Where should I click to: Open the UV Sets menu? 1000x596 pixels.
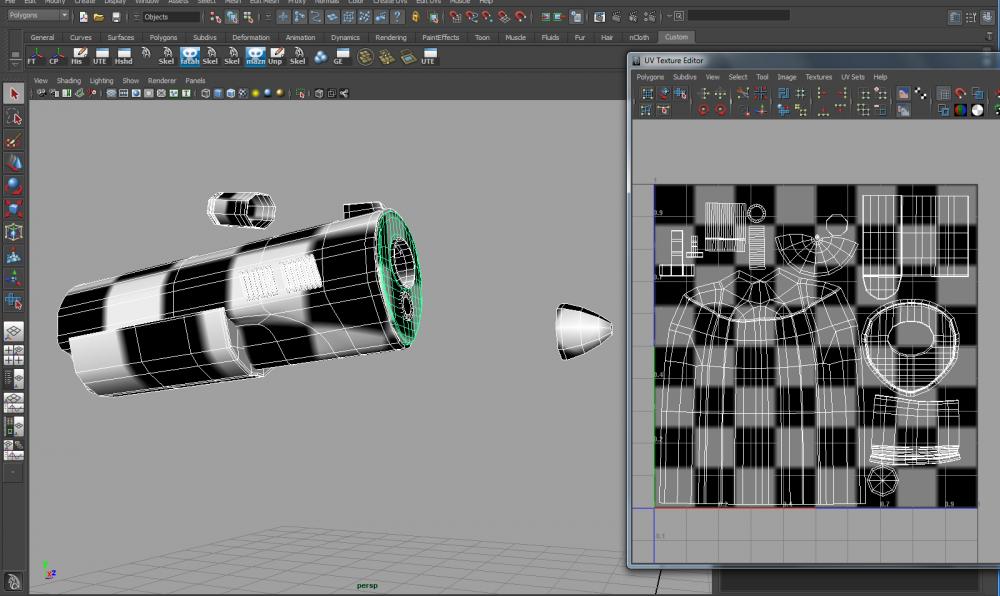point(853,77)
